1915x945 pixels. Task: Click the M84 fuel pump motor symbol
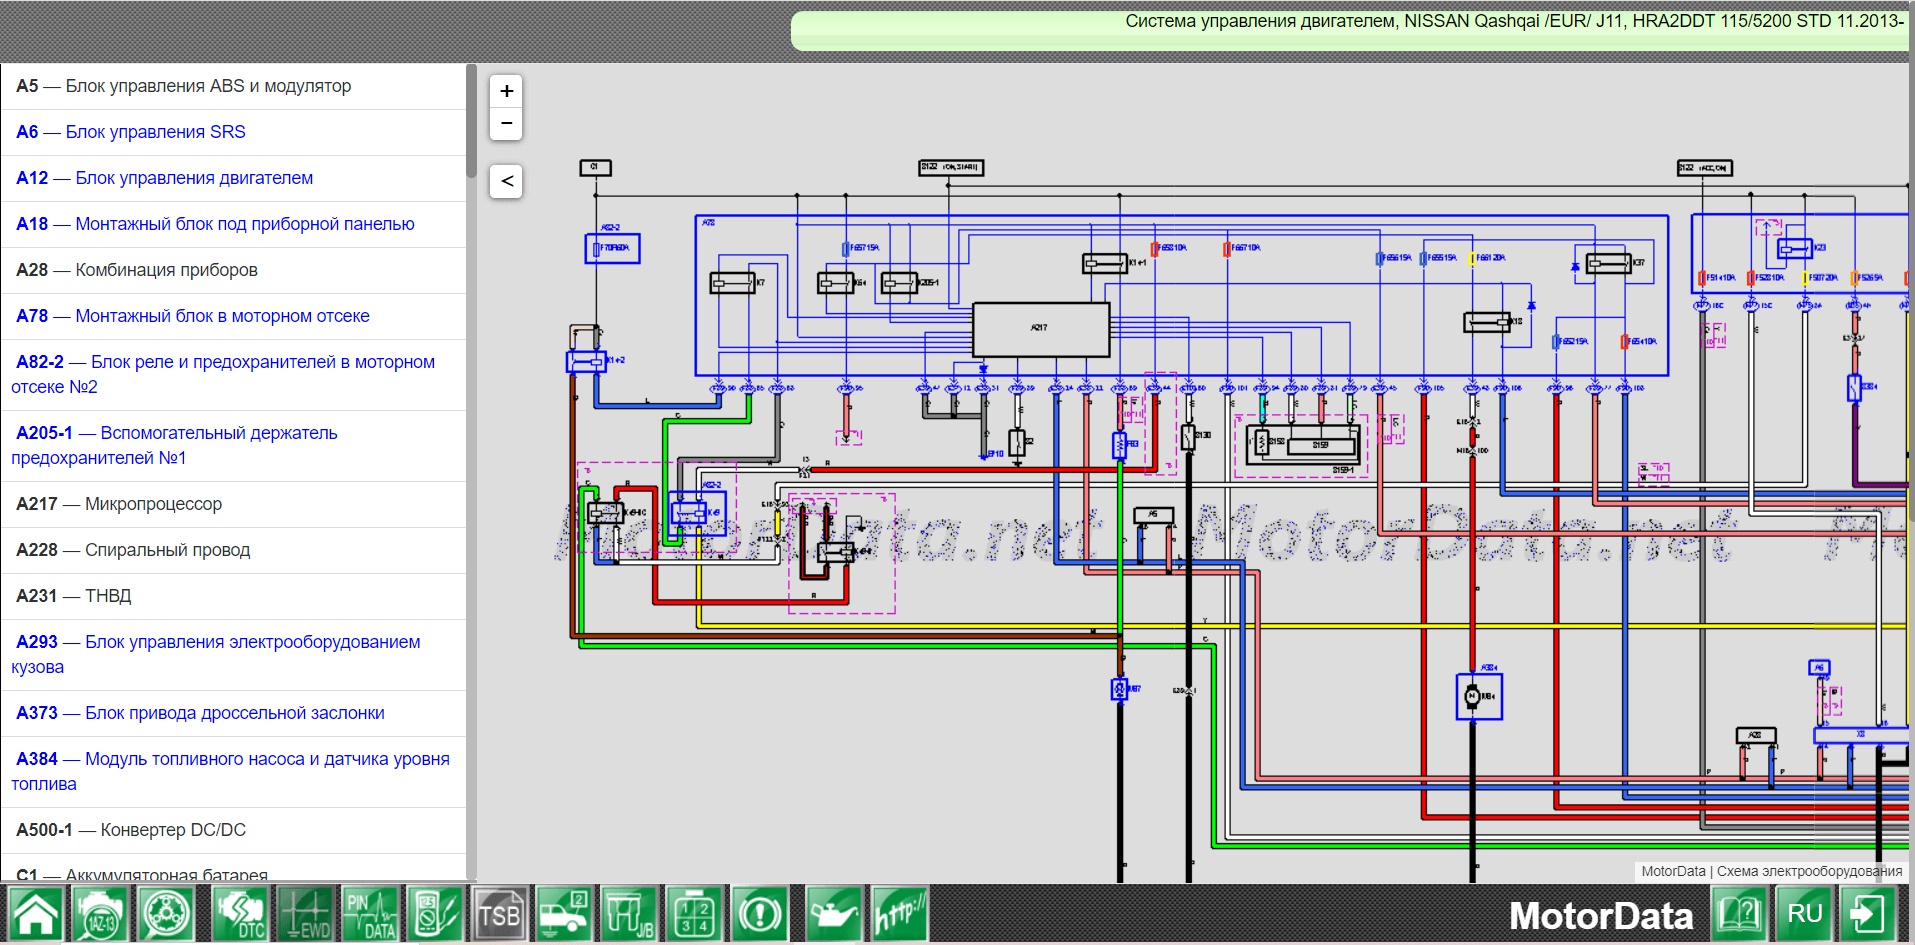(1472, 696)
